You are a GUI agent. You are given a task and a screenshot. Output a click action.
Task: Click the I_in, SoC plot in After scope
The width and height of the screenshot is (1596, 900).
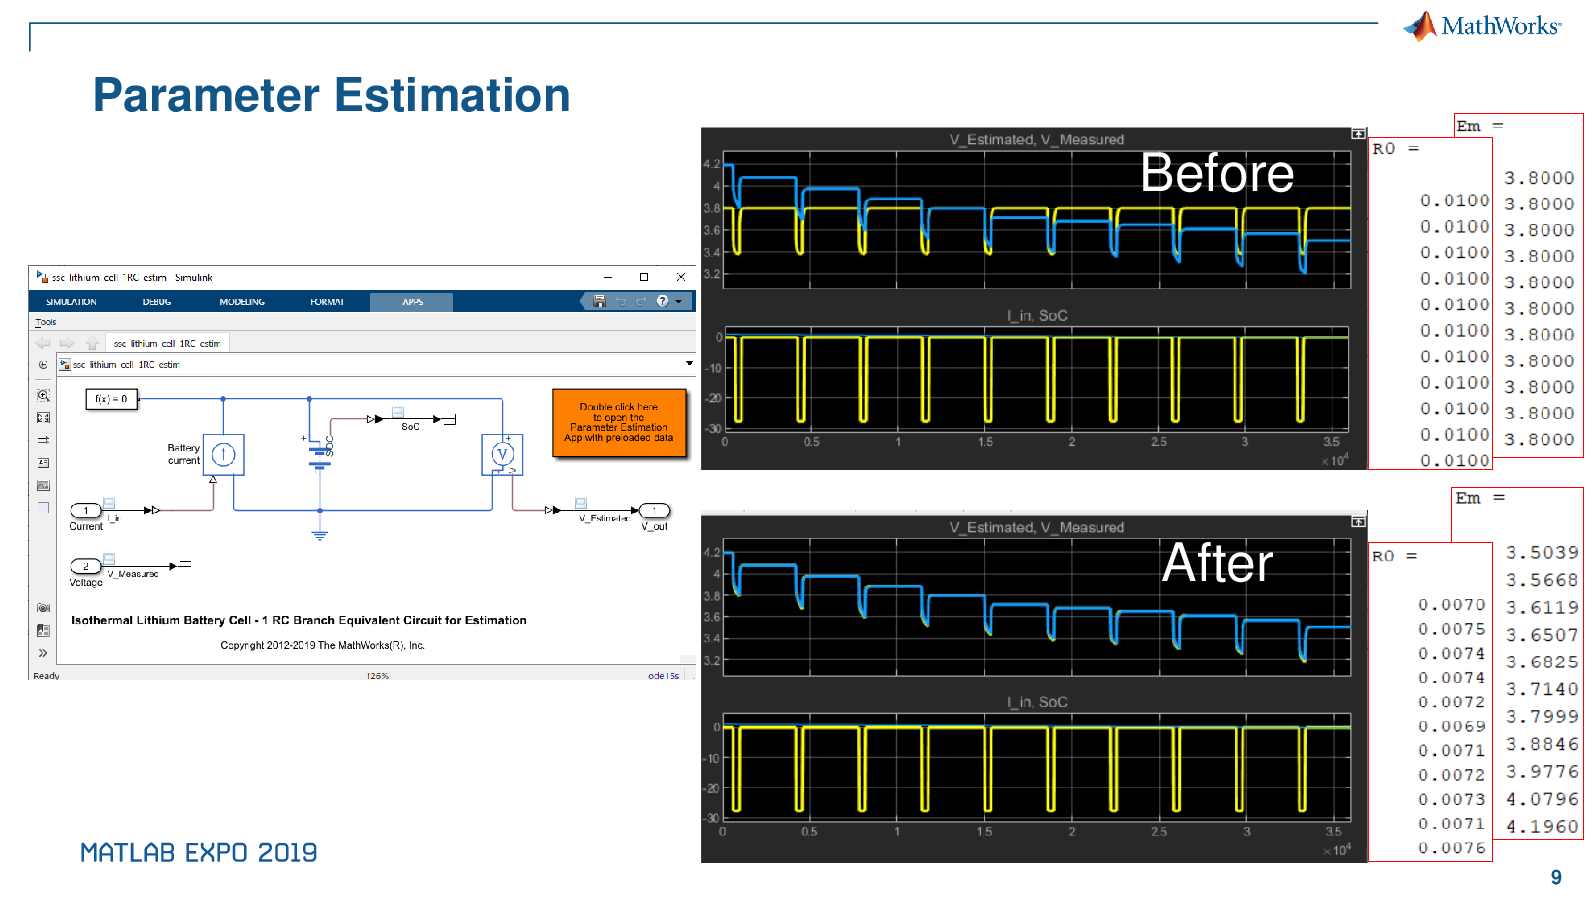tap(1036, 766)
